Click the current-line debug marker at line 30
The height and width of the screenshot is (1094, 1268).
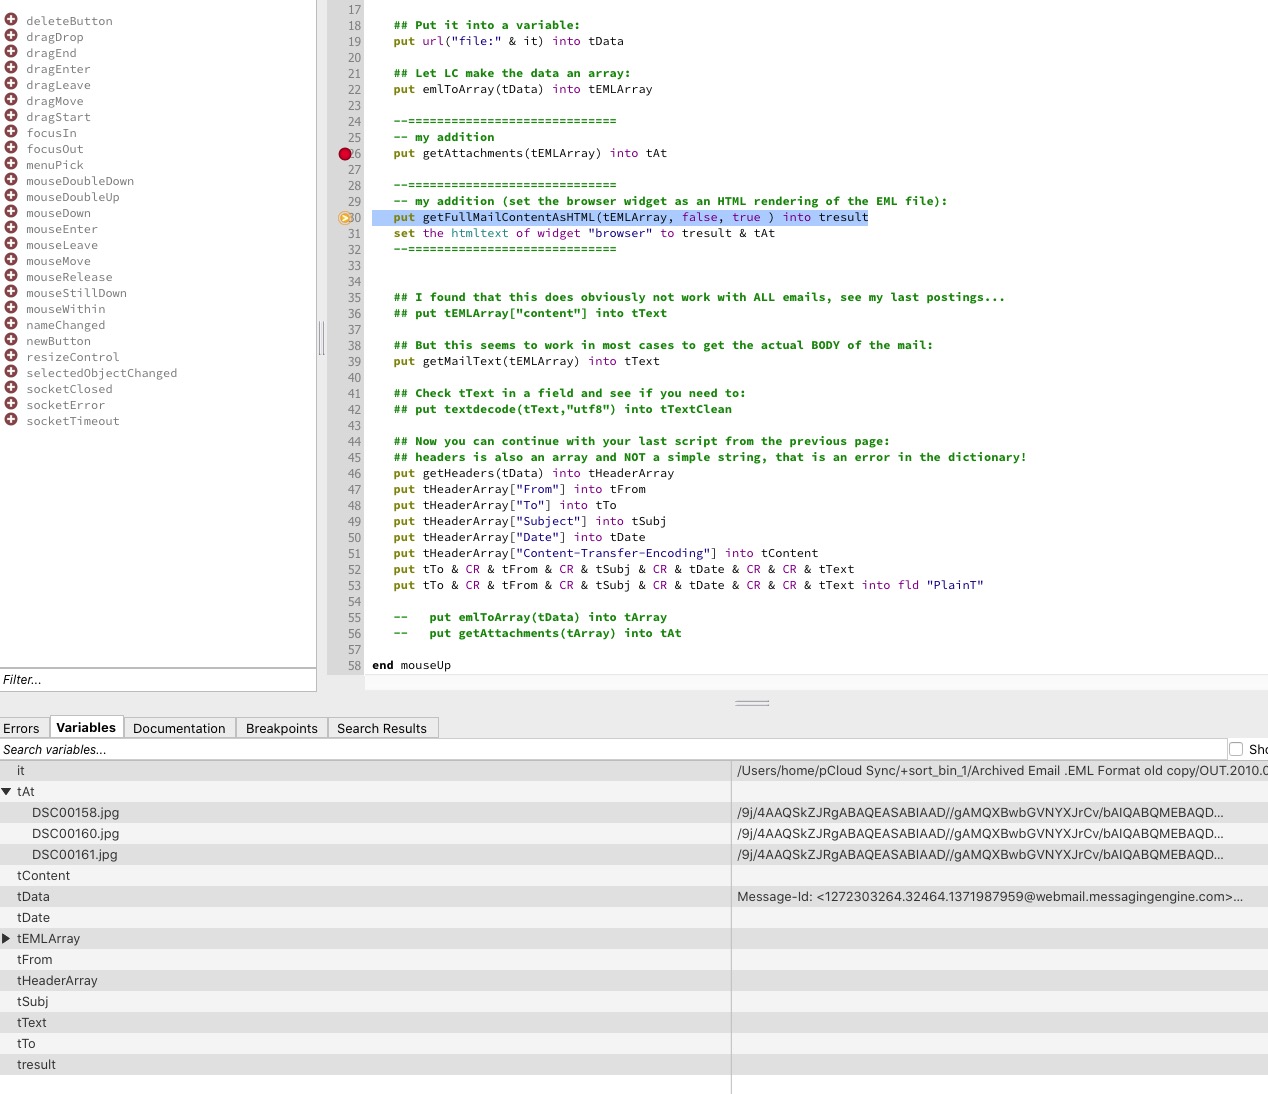[x=345, y=218]
